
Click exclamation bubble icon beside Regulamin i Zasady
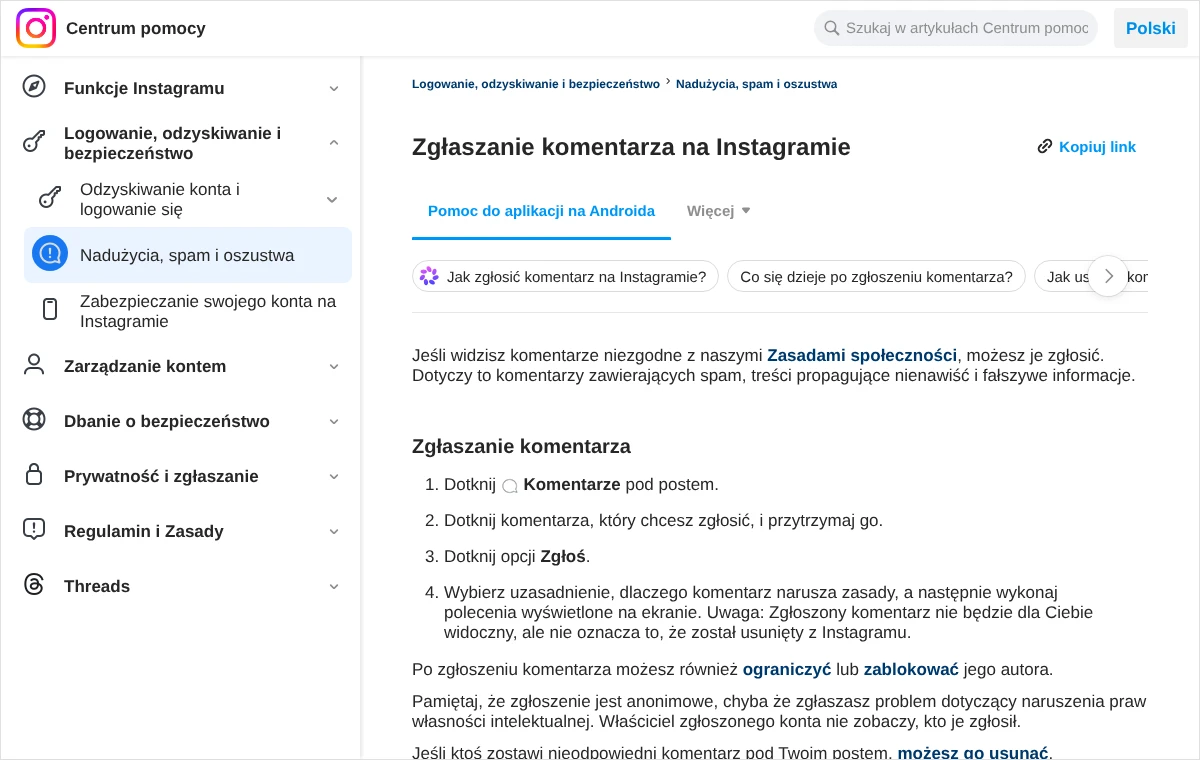[34, 529]
